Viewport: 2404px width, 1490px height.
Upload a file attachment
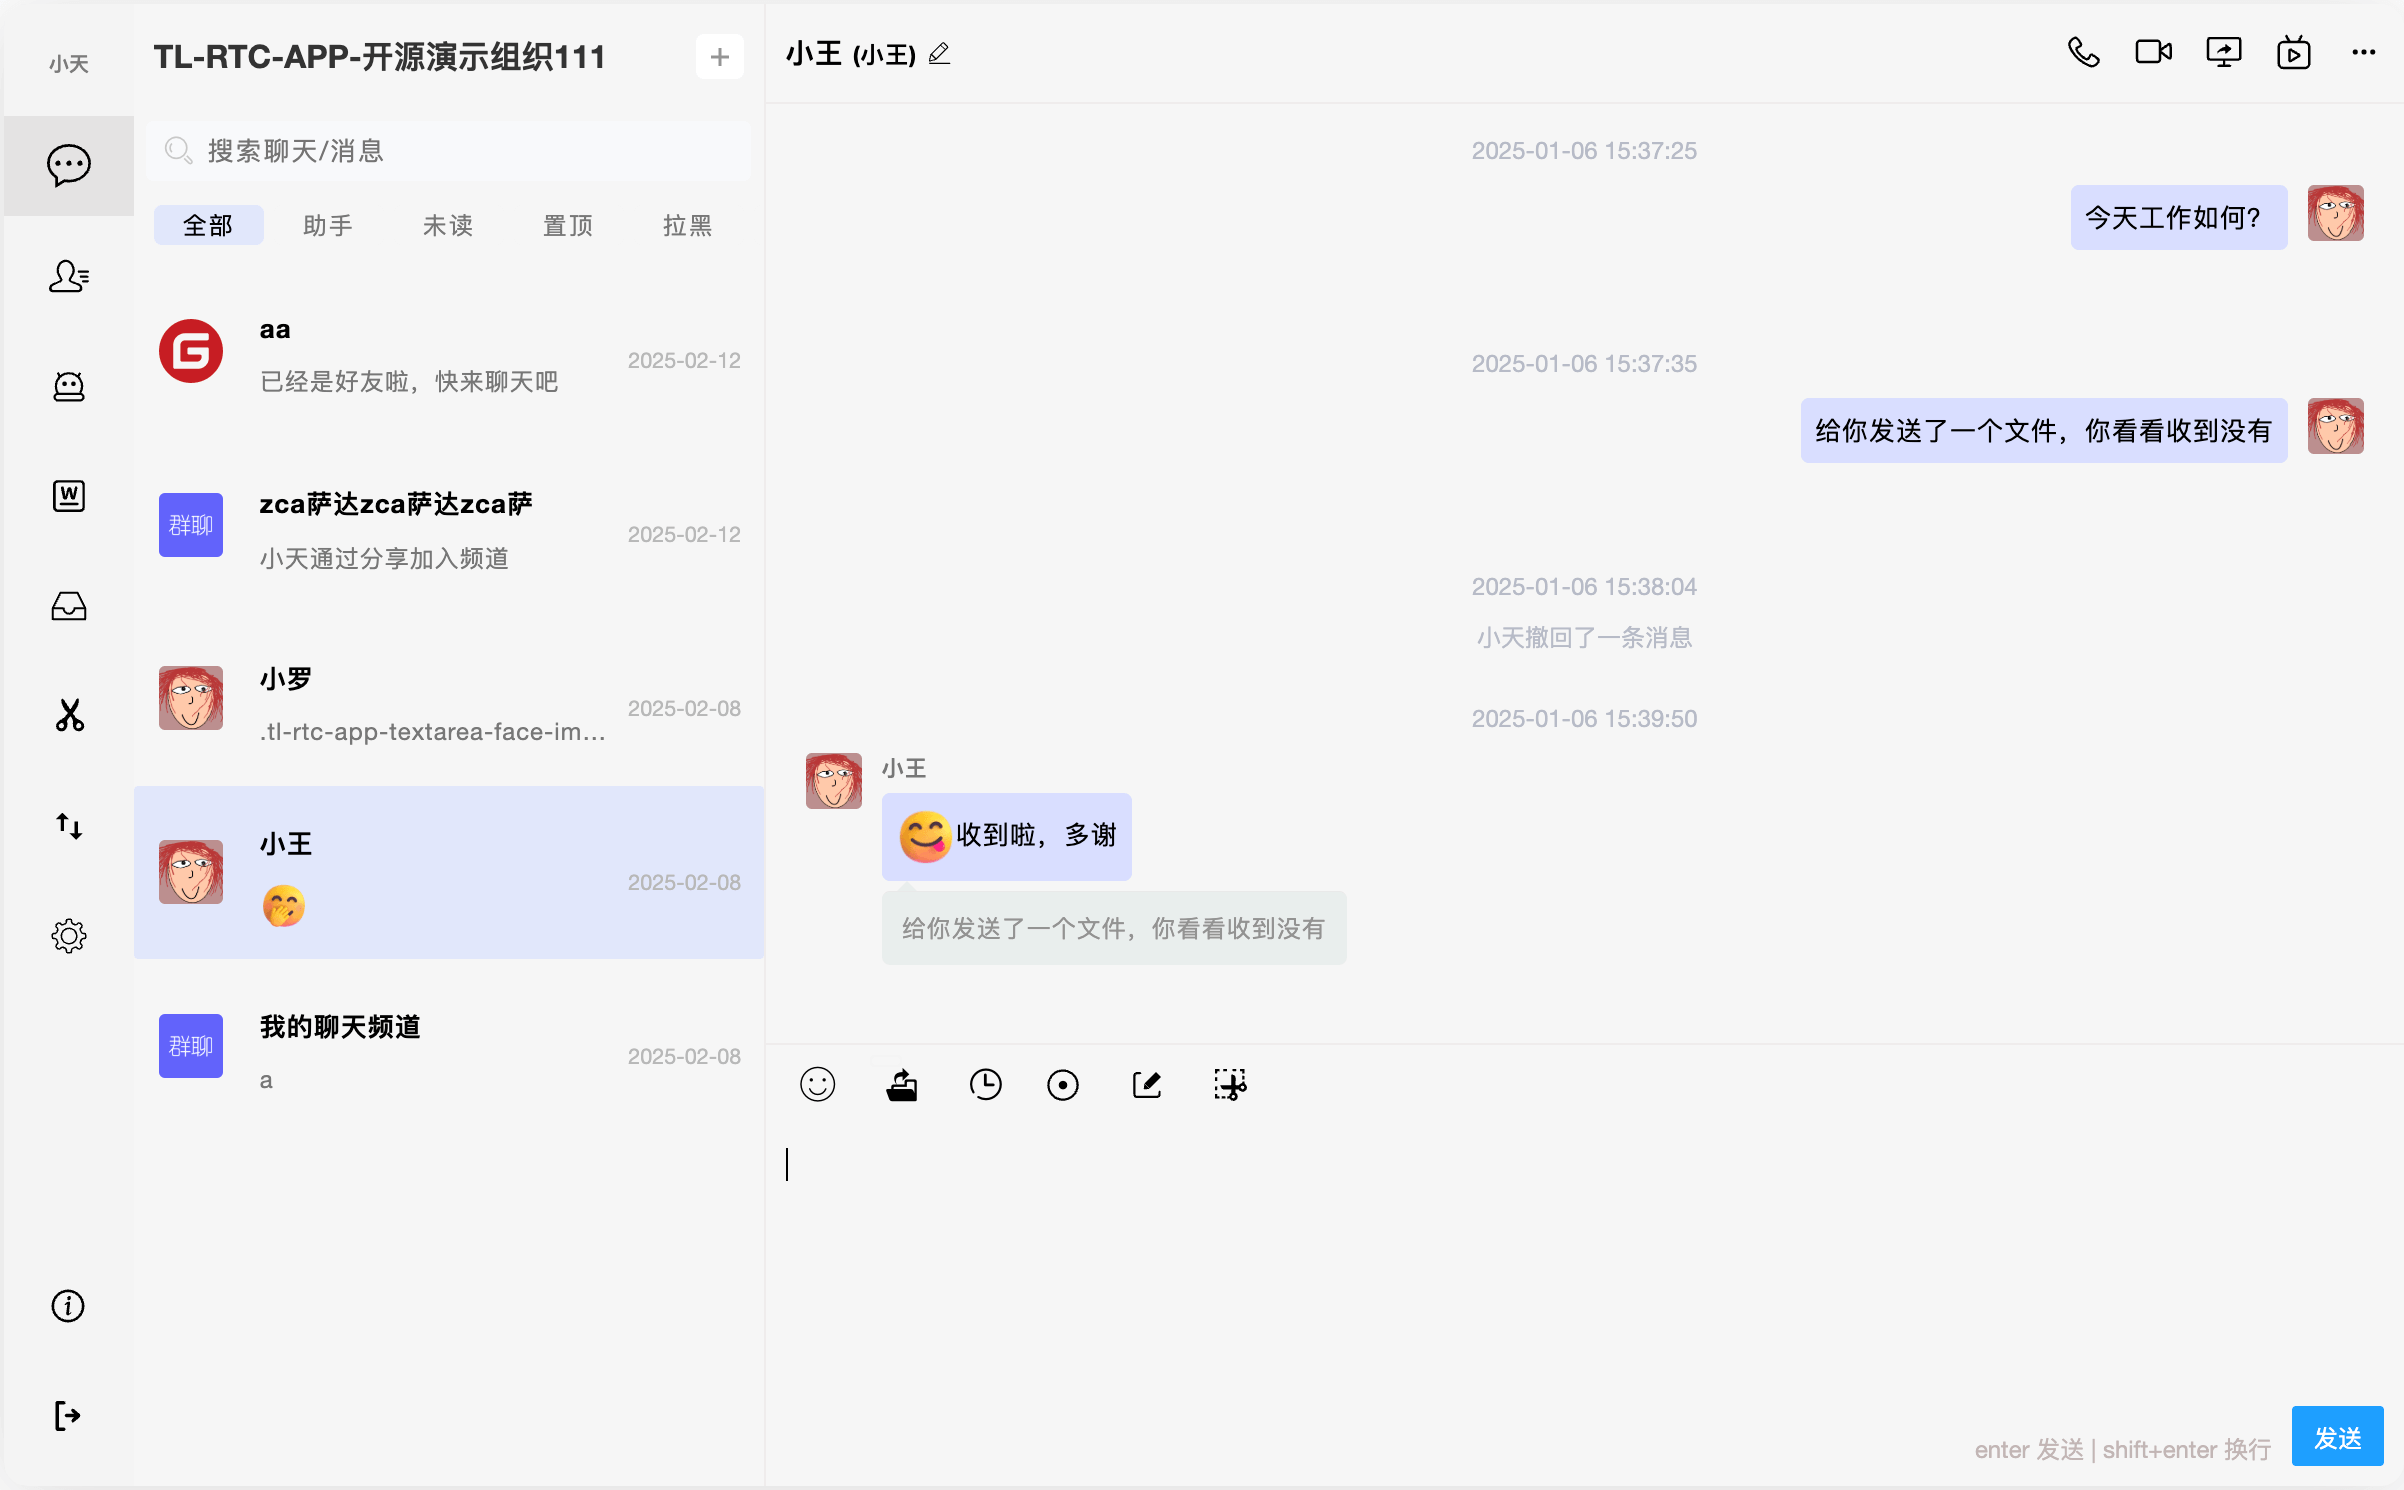(900, 1085)
